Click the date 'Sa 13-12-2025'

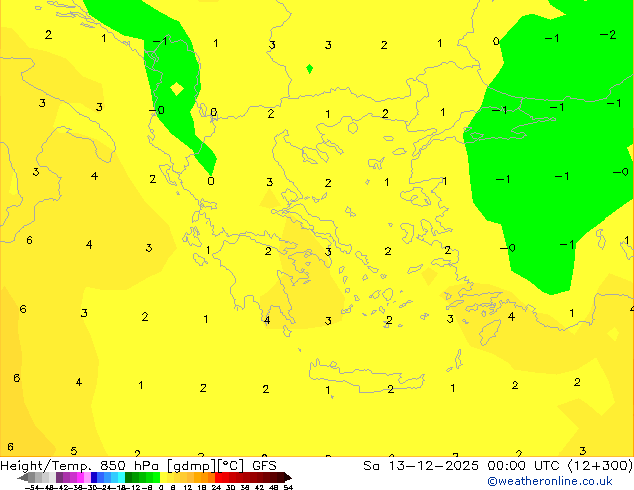[x=421, y=466]
